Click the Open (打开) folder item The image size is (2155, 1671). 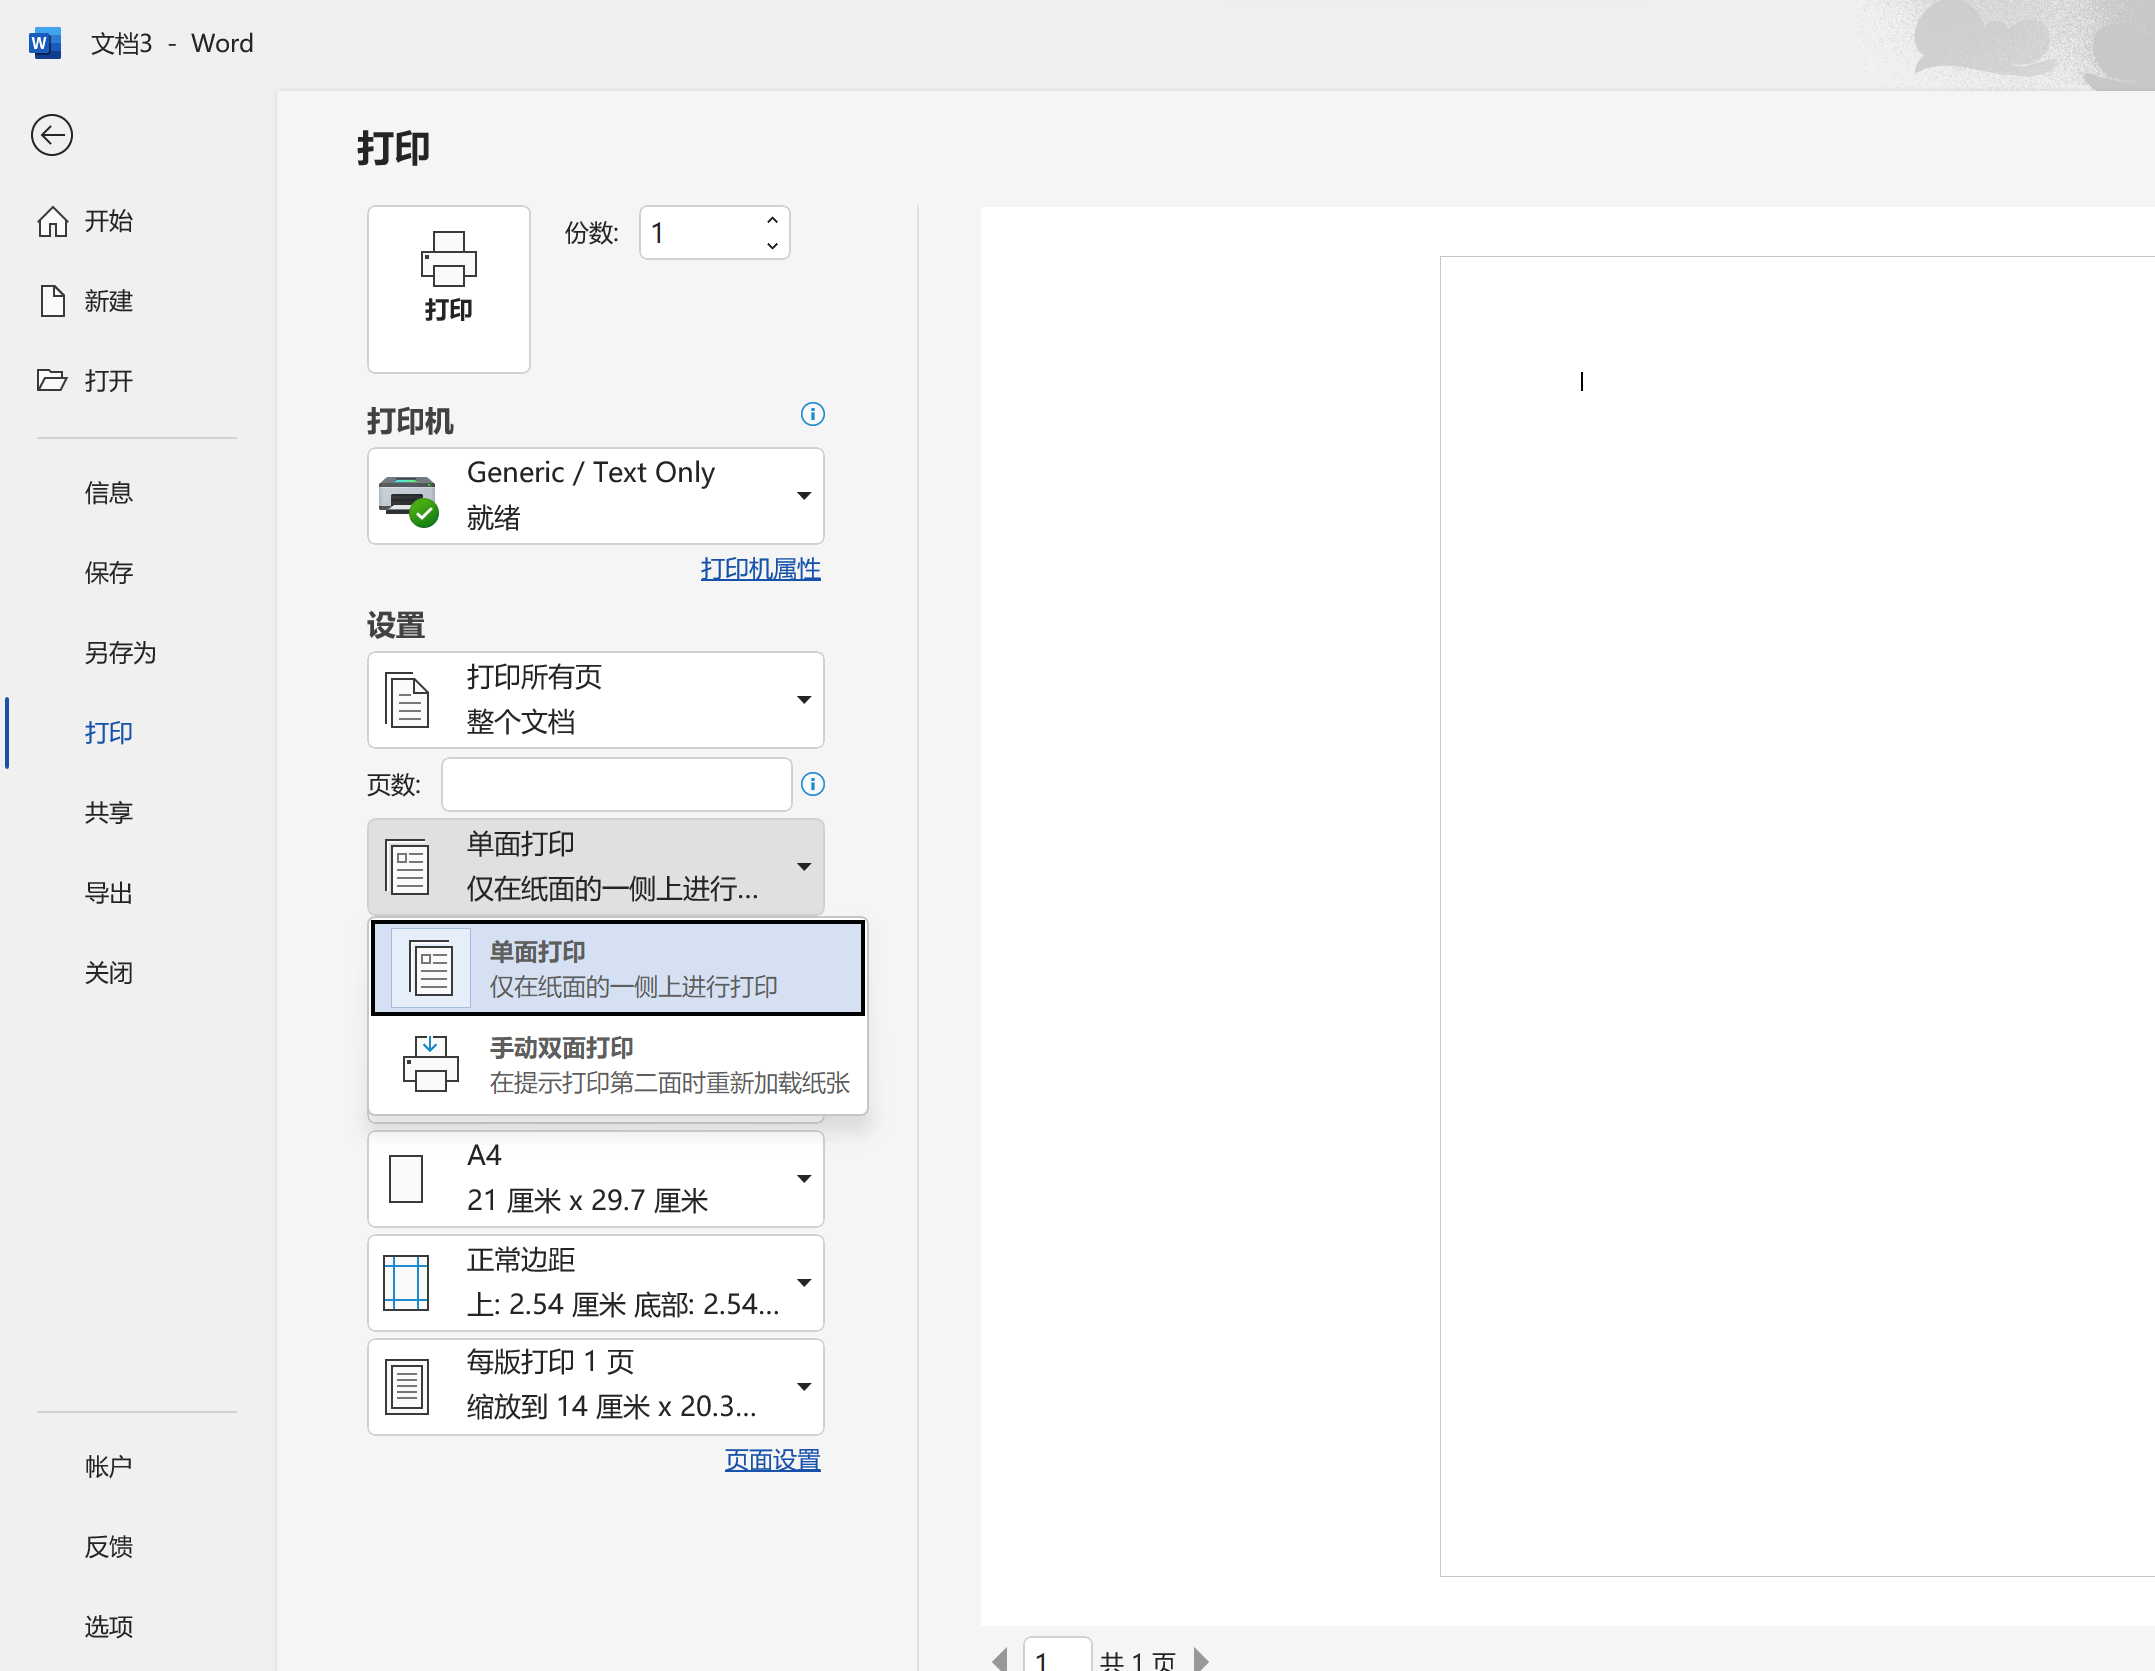(x=108, y=381)
